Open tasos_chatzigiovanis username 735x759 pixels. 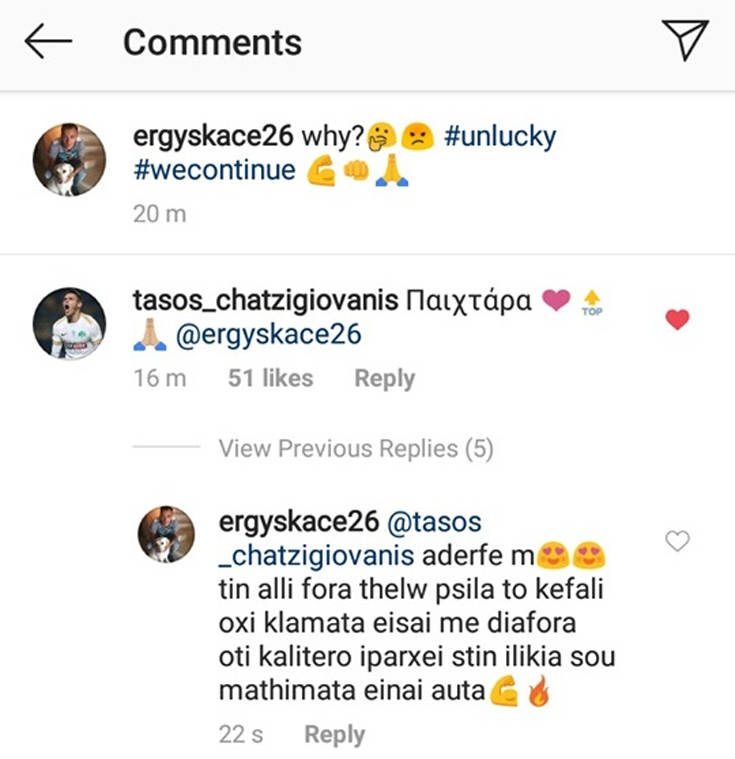click(x=265, y=301)
